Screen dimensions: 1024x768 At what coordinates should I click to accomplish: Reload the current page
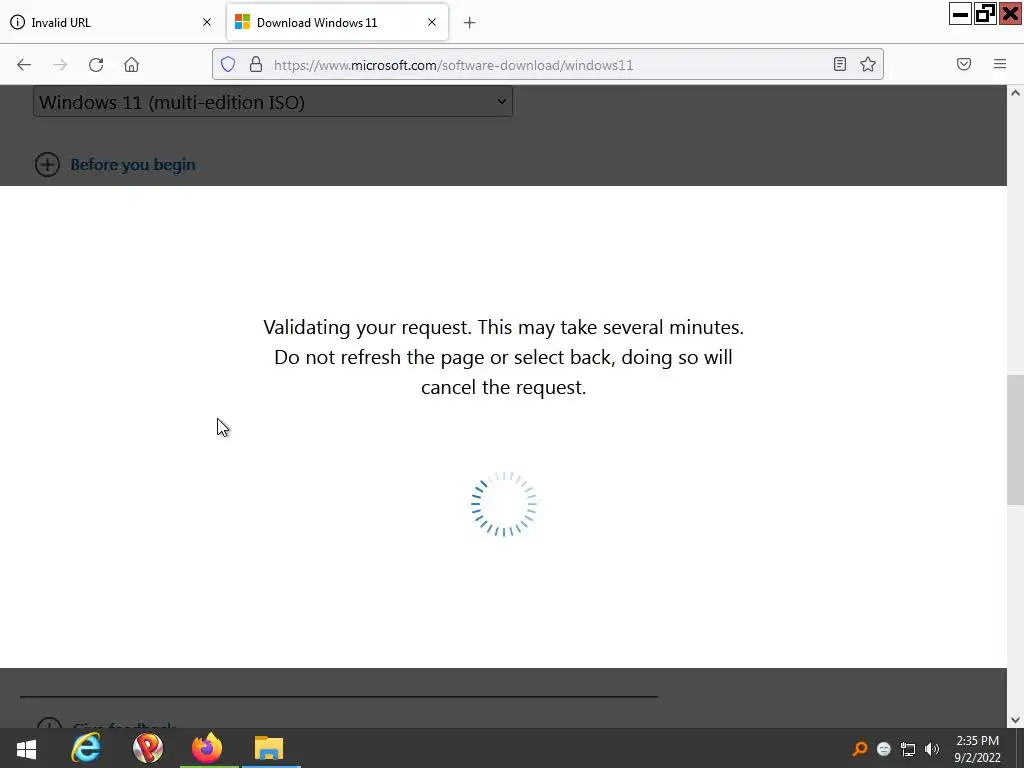(x=96, y=65)
